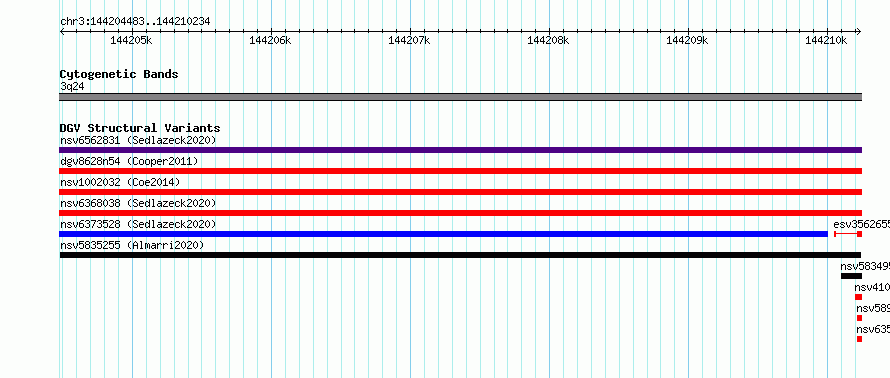Select the red nsv1002032 variant bar
Viewport: 890px width, 378px height.
tap(460, 192)
